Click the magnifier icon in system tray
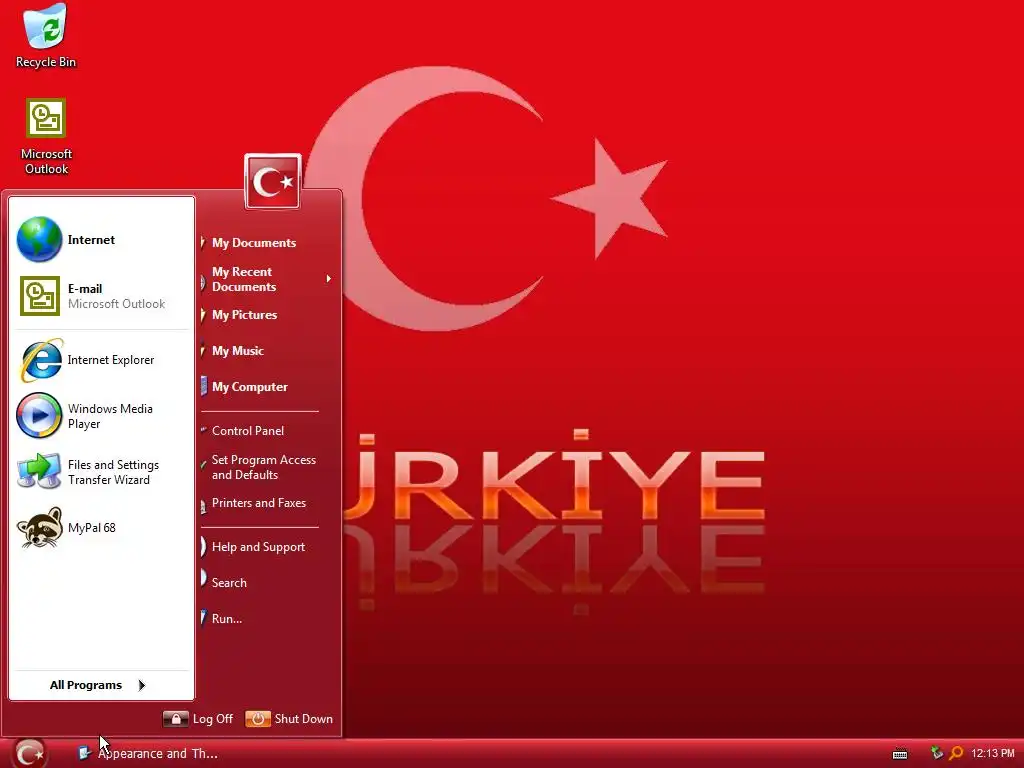1024x768 pixels. 956,754
